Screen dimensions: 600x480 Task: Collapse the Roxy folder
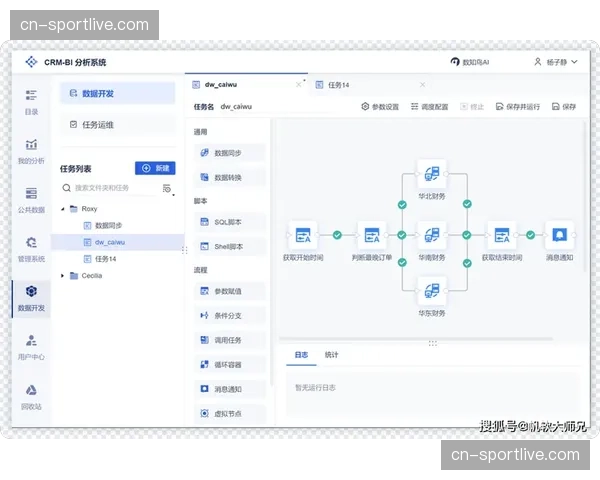tap(63, 209)
